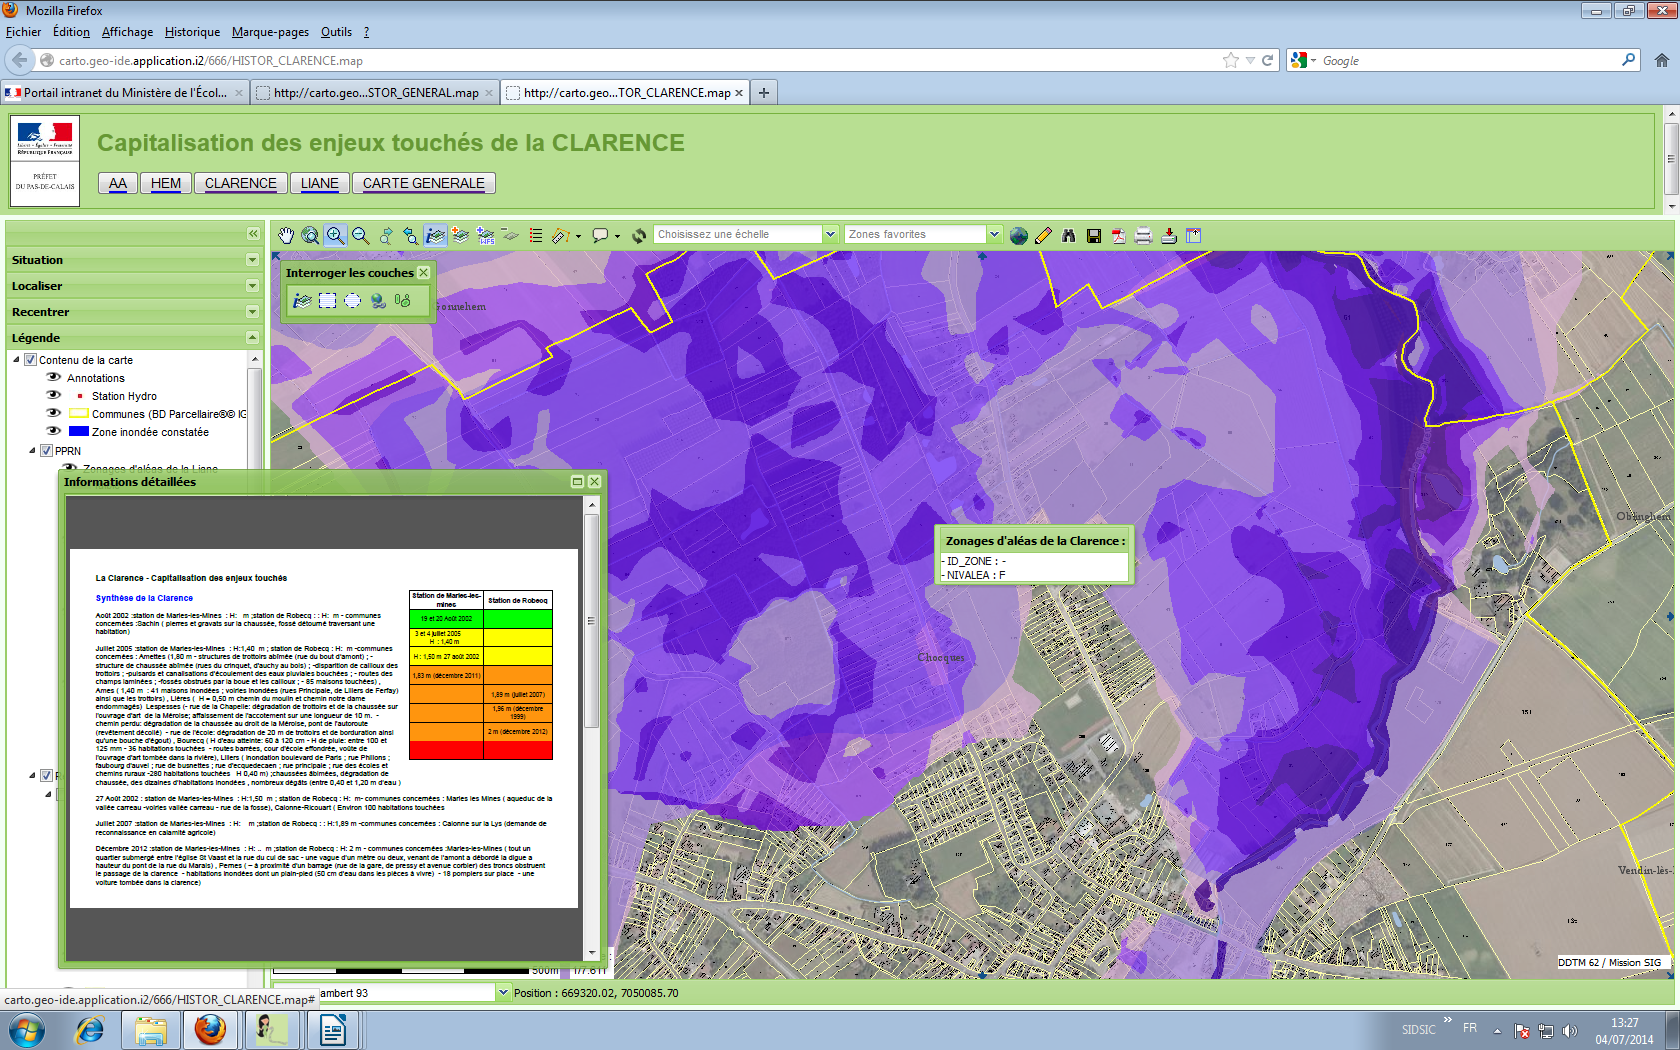Uncheck the Contenu de la carte checkbox
Image resolution: width=1680 pixels, height=1050 pixels.
pyautogui.click(x=31, y=360)
